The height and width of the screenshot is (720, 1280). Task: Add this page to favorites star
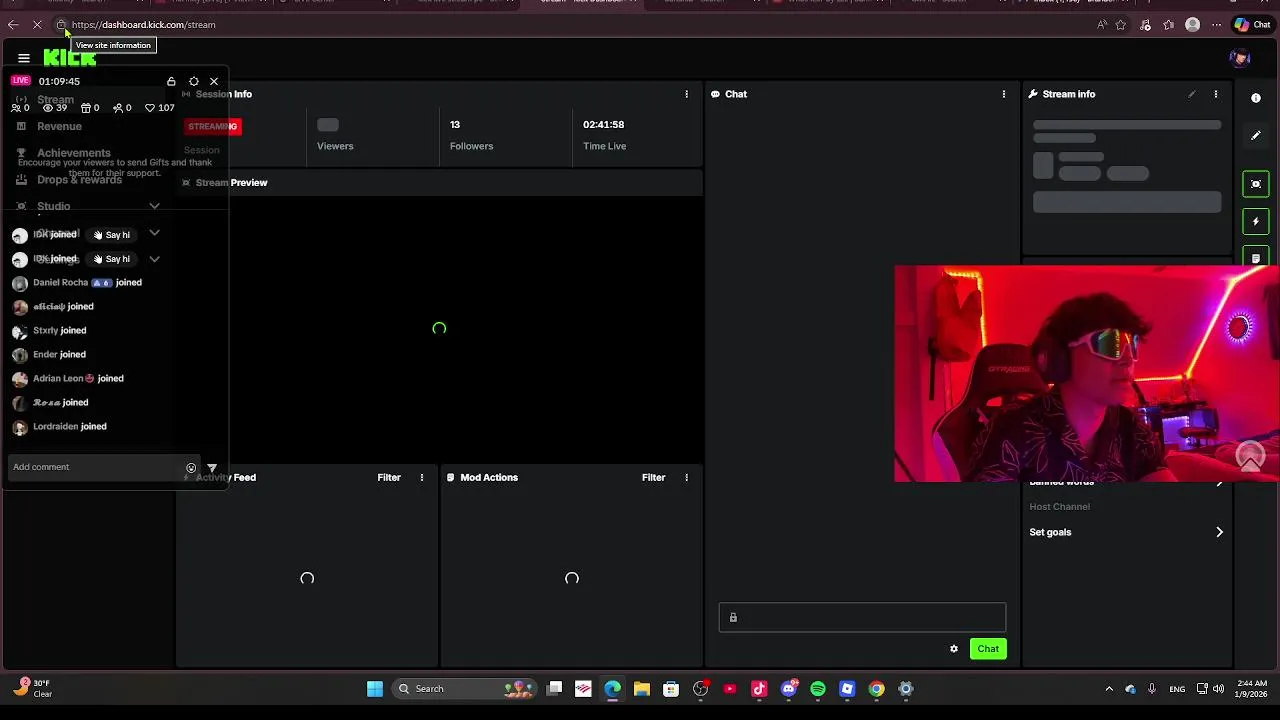pyautogui.click(x=1121, y=25)
